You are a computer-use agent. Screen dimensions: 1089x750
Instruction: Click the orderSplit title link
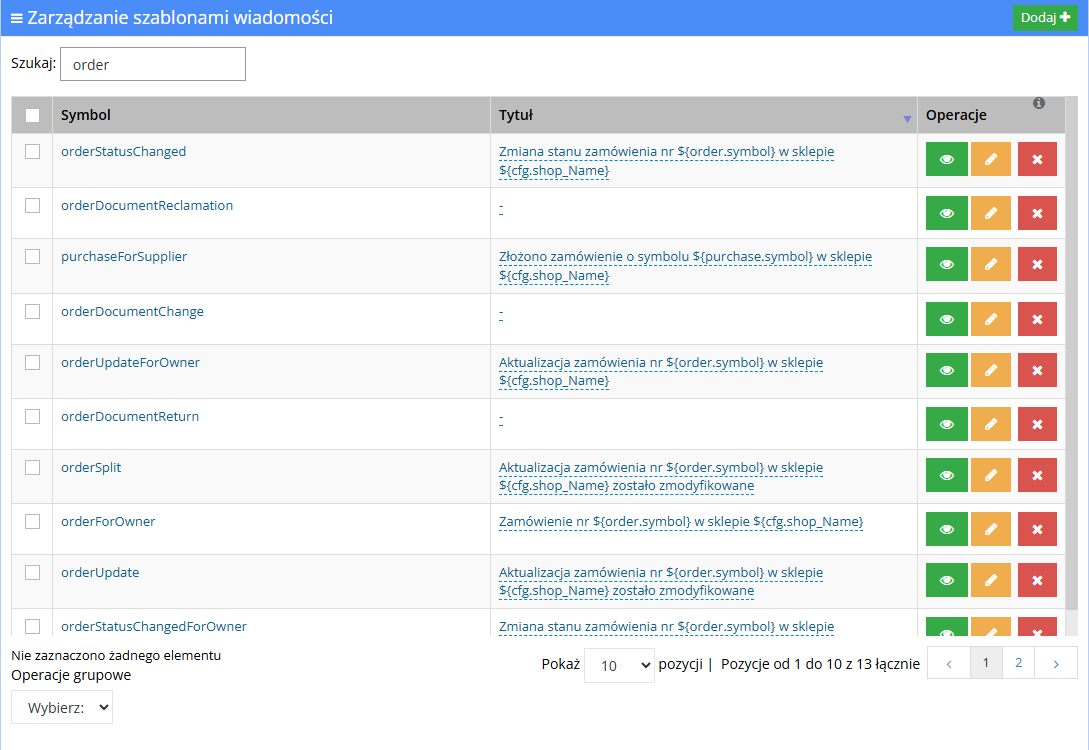tap(660, 476)
